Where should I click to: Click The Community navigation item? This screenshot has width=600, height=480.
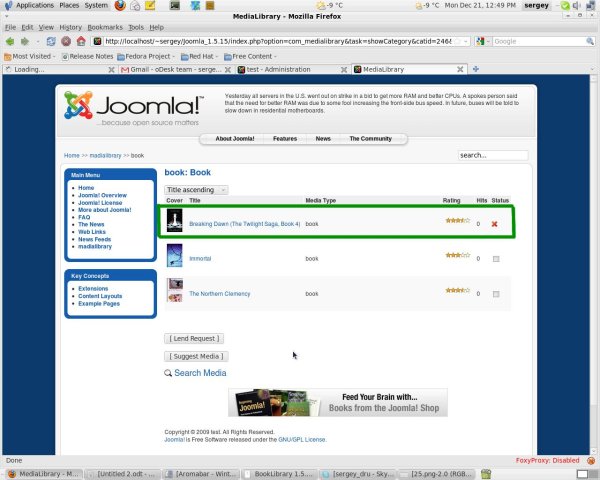point(370,139)
